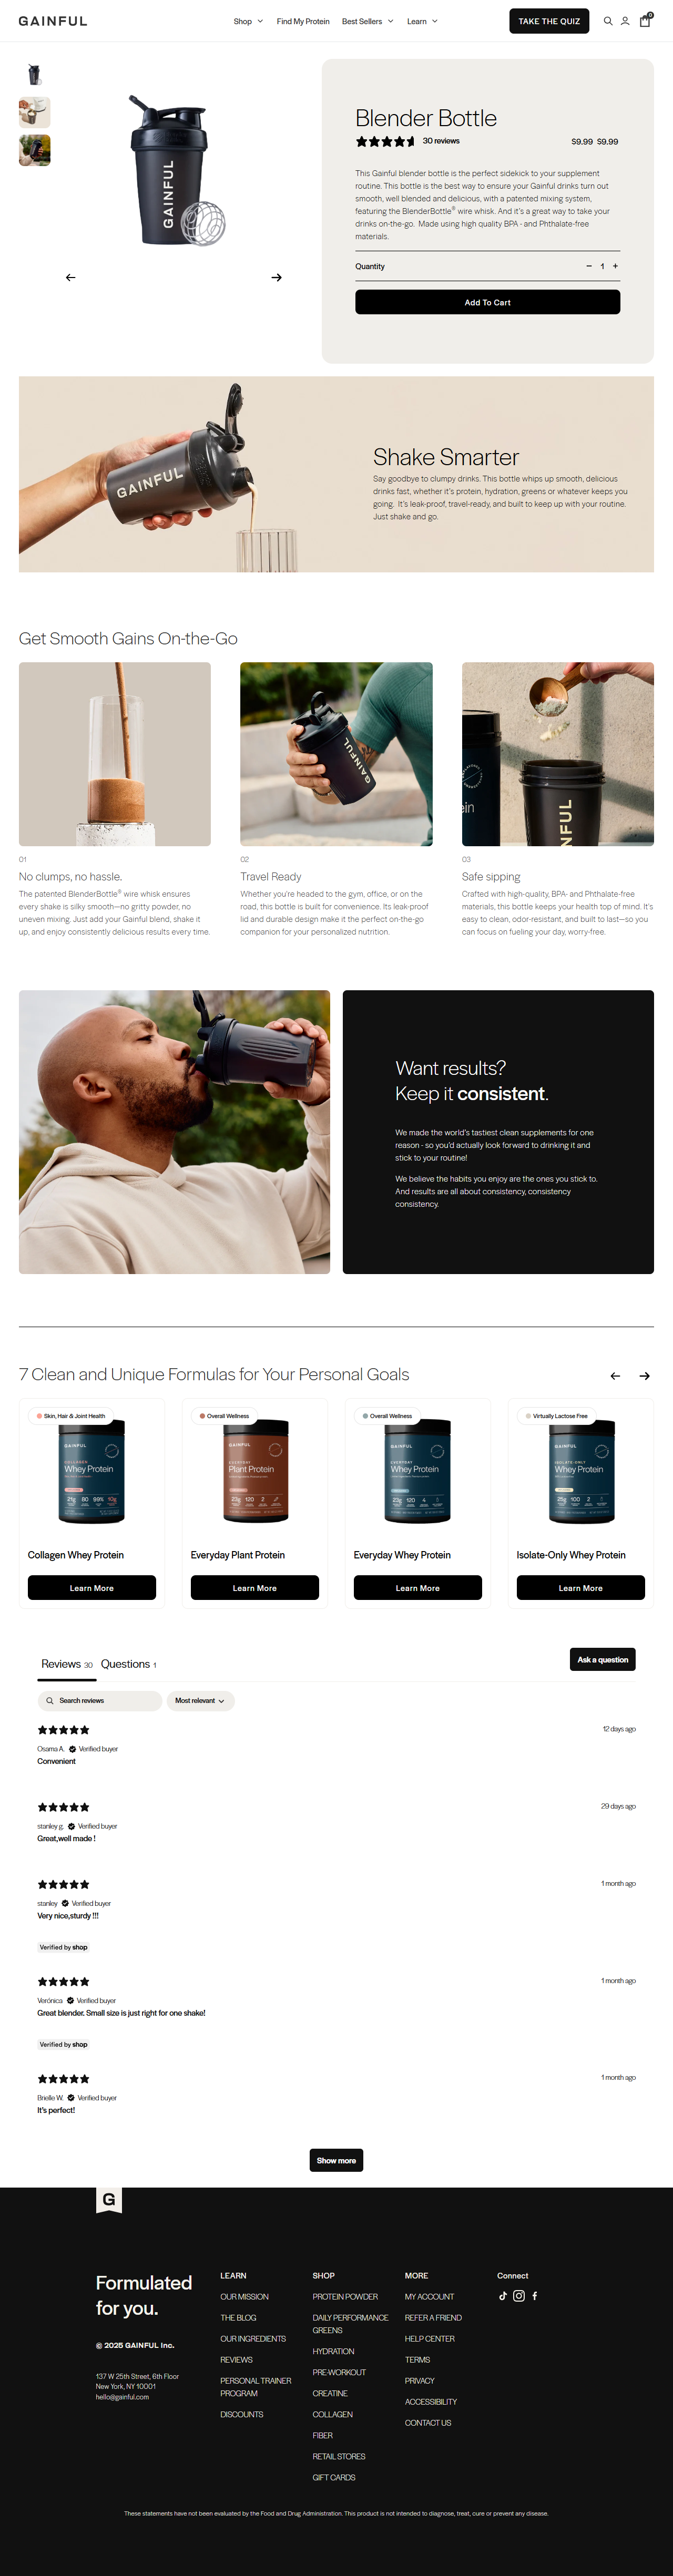Show next product image with right arrow
This screenshot has height=2576, width=673.
click(x=276, y=278)
